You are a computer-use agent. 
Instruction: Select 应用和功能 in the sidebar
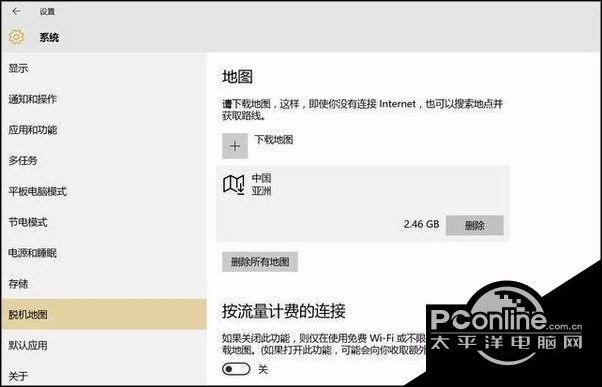pos(104,130)
